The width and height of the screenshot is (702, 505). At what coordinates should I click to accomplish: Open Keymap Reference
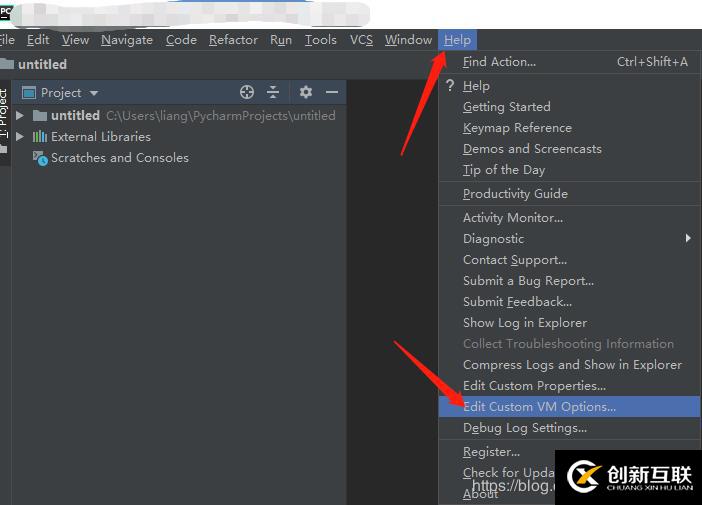point(569,128)
